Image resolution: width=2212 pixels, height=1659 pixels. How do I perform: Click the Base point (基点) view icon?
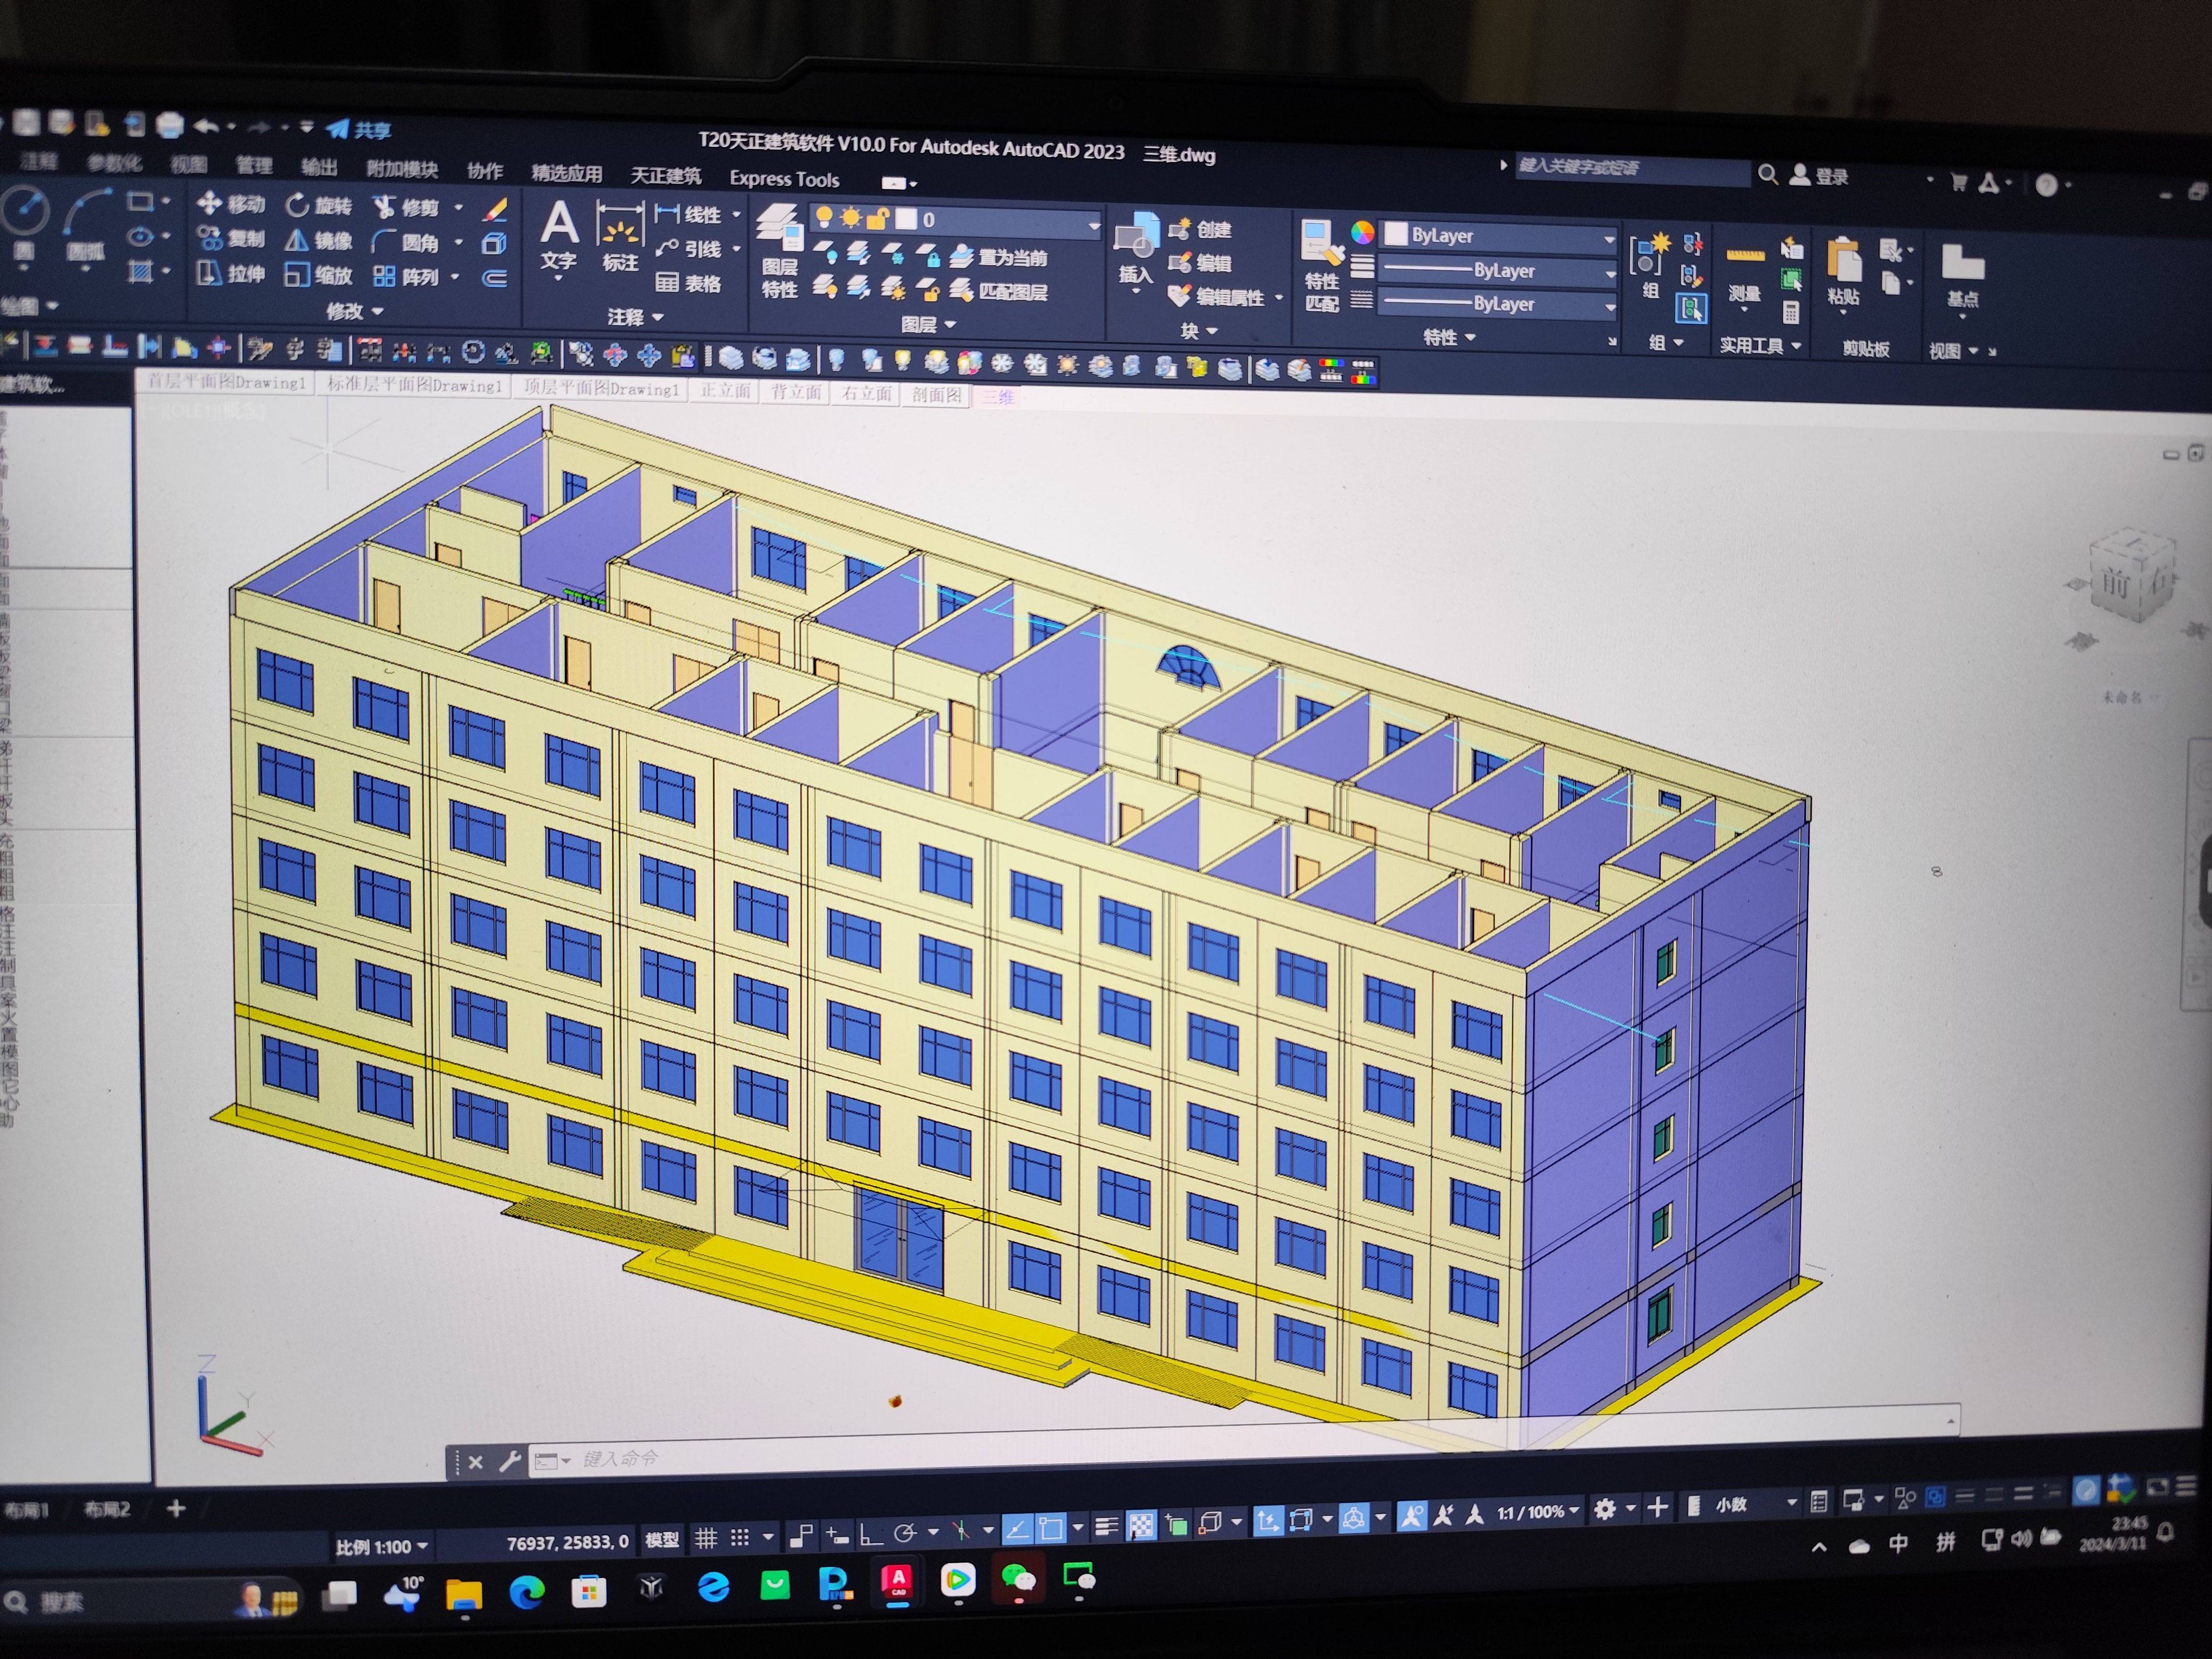pyautogui.click(x=1962, y=262)
